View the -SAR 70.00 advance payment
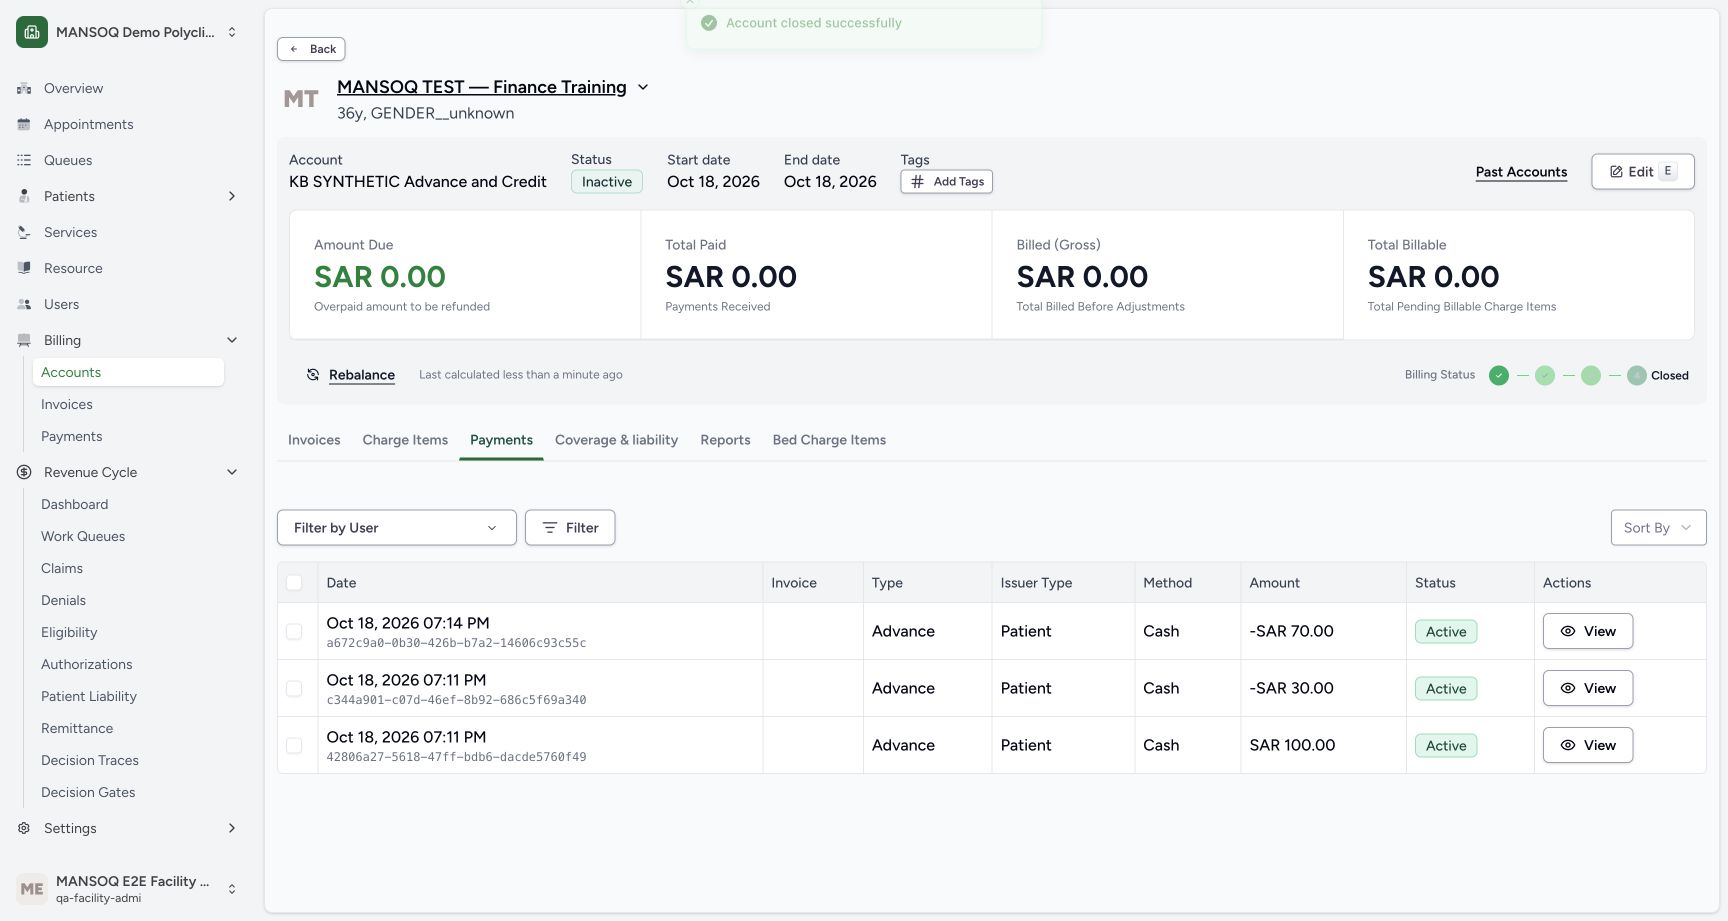 [x=1587, y=631]
